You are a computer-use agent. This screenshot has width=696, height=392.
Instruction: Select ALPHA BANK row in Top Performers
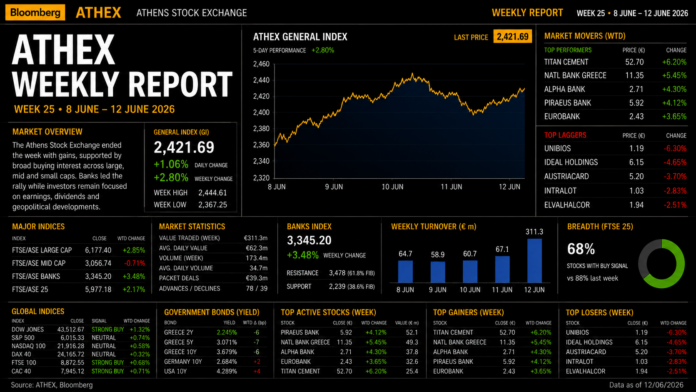pyautogui.click(x=615, y=89)
